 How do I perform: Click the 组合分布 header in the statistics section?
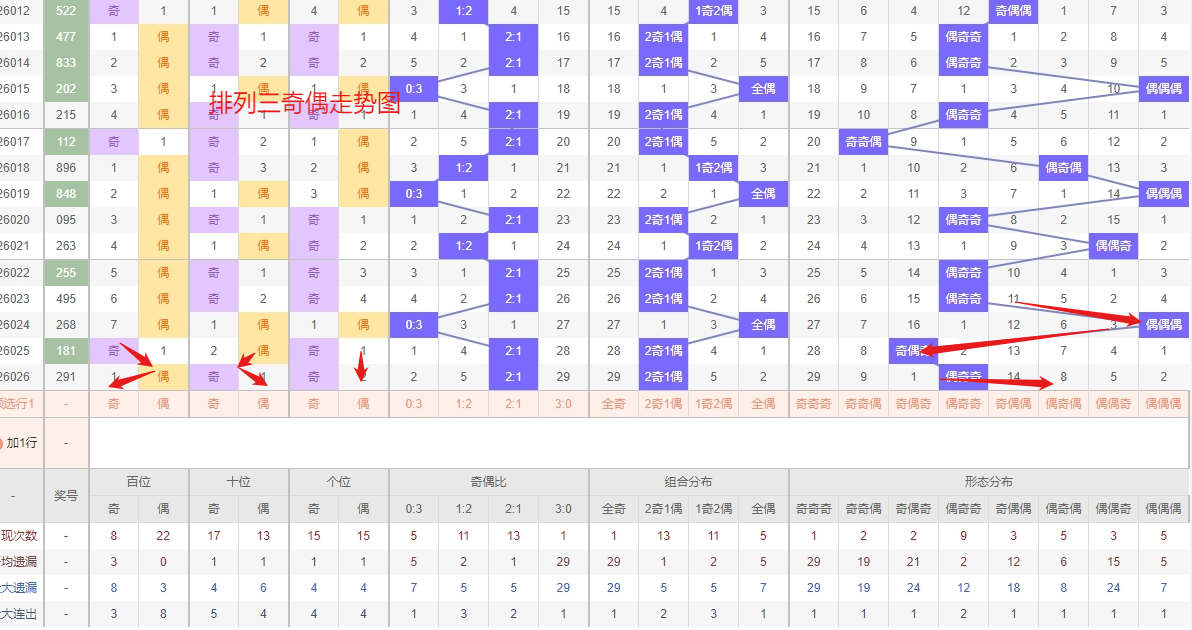[x=688, y=482]
